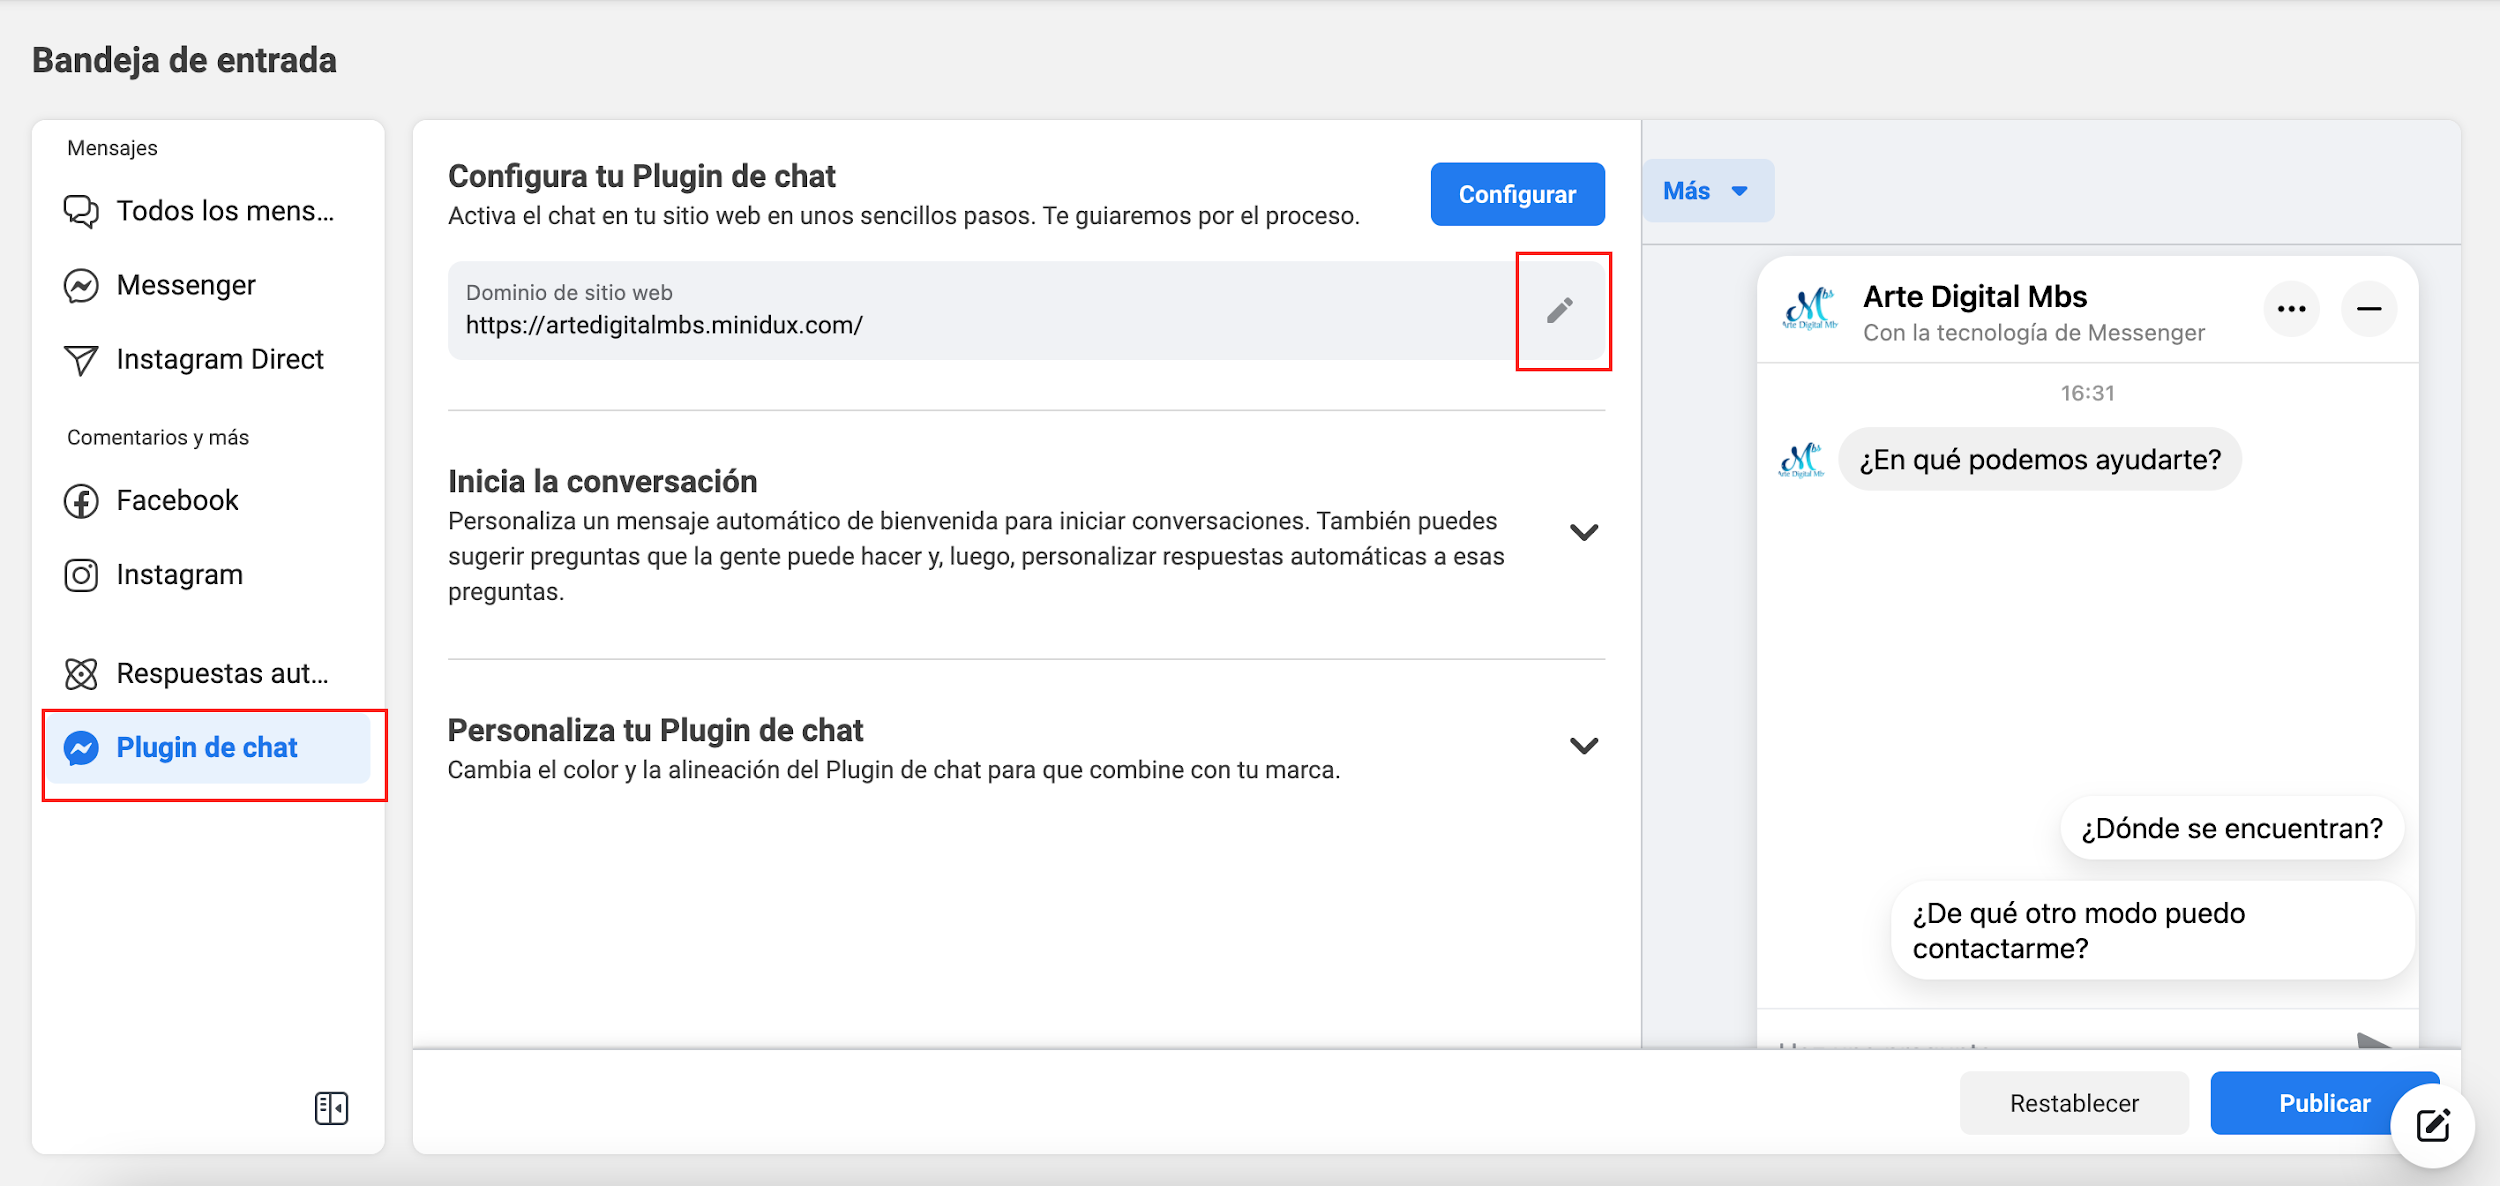Click the pencil icon to edit website domain

1559,310
